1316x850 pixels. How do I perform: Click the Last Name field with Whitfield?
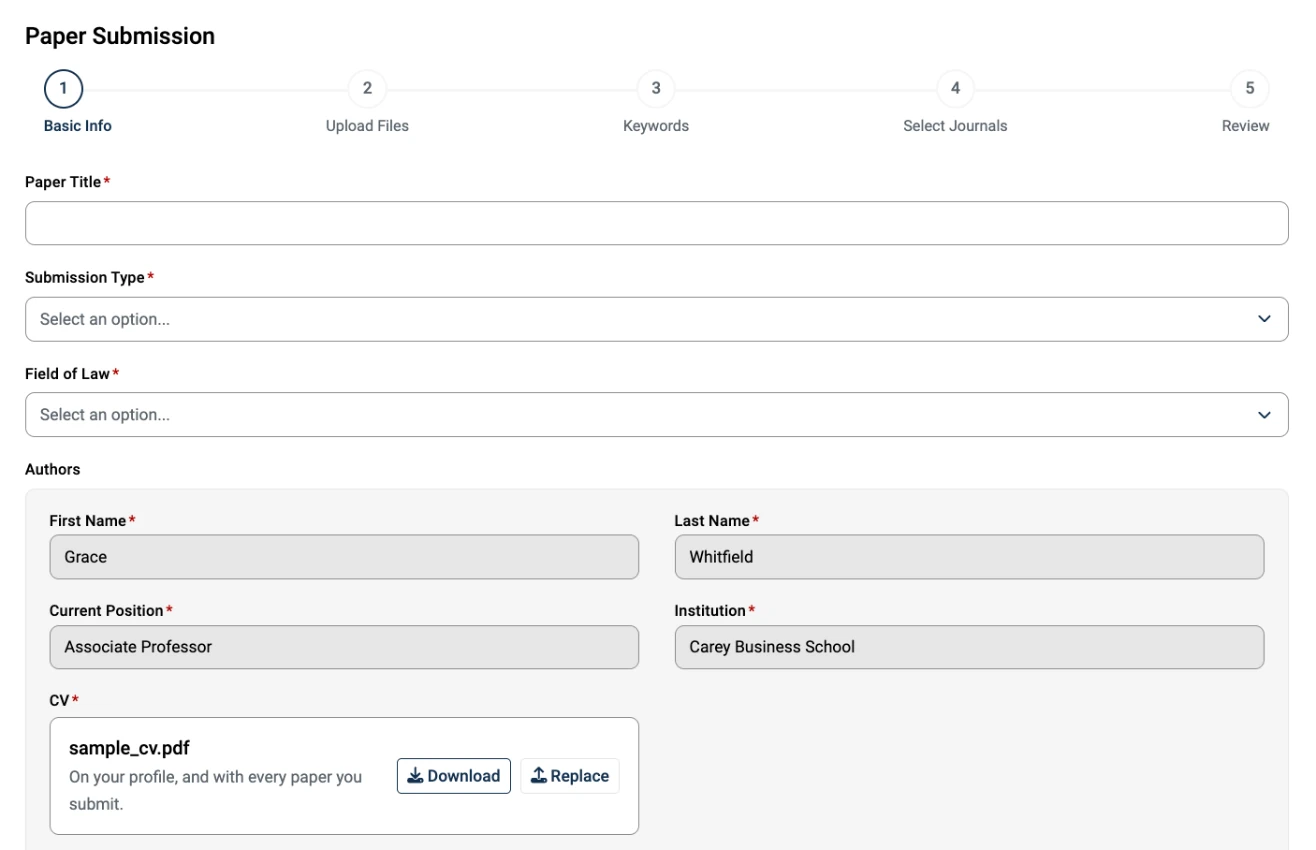click(x=969, y=557)
